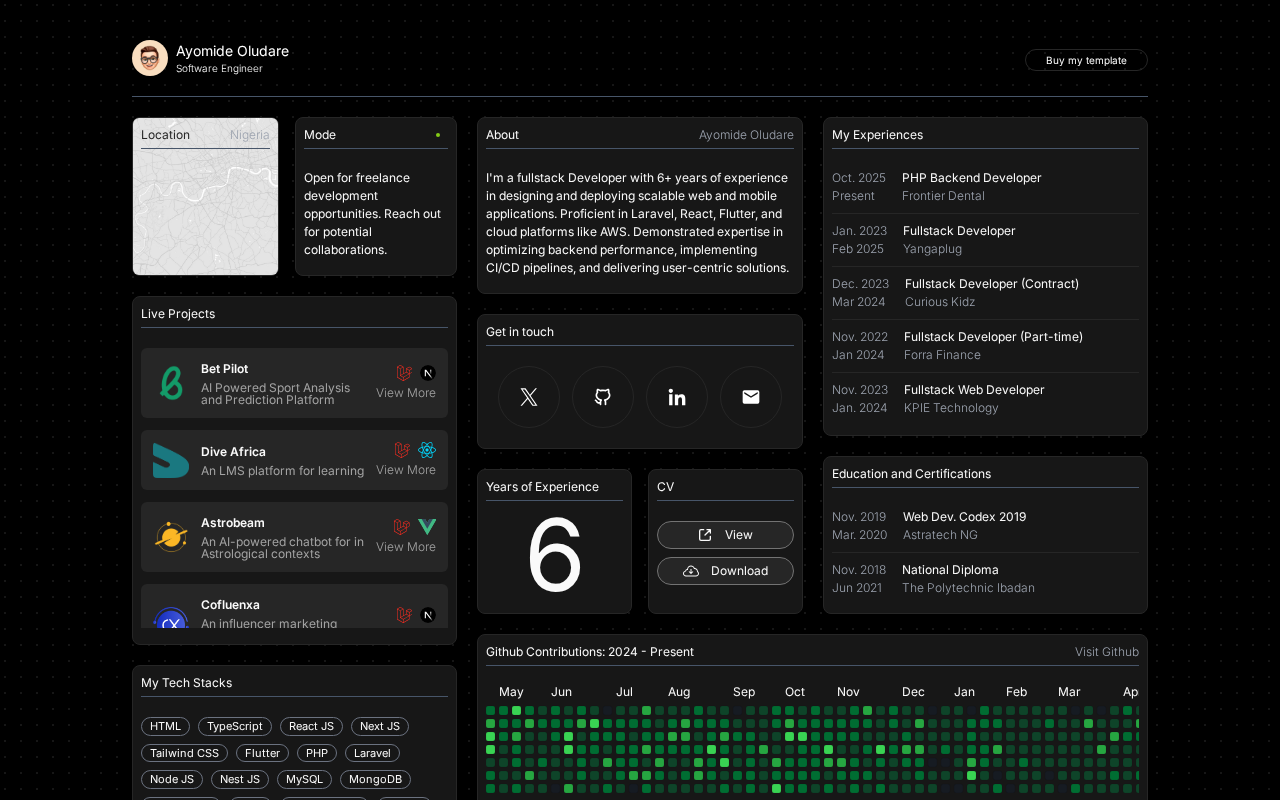Expand View More for Dive Africa
Viewport: 1280px width, 800px height.
pos(406,470)
